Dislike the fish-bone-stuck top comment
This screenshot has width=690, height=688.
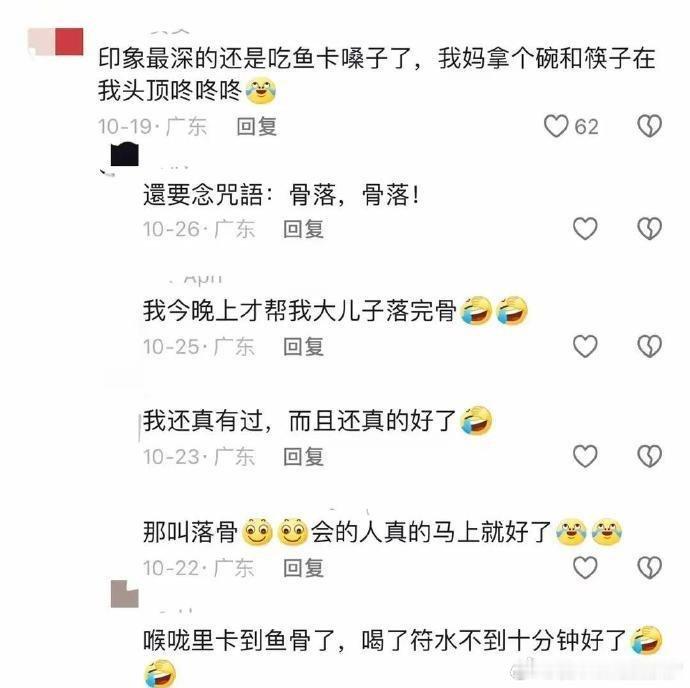[650, 126]
